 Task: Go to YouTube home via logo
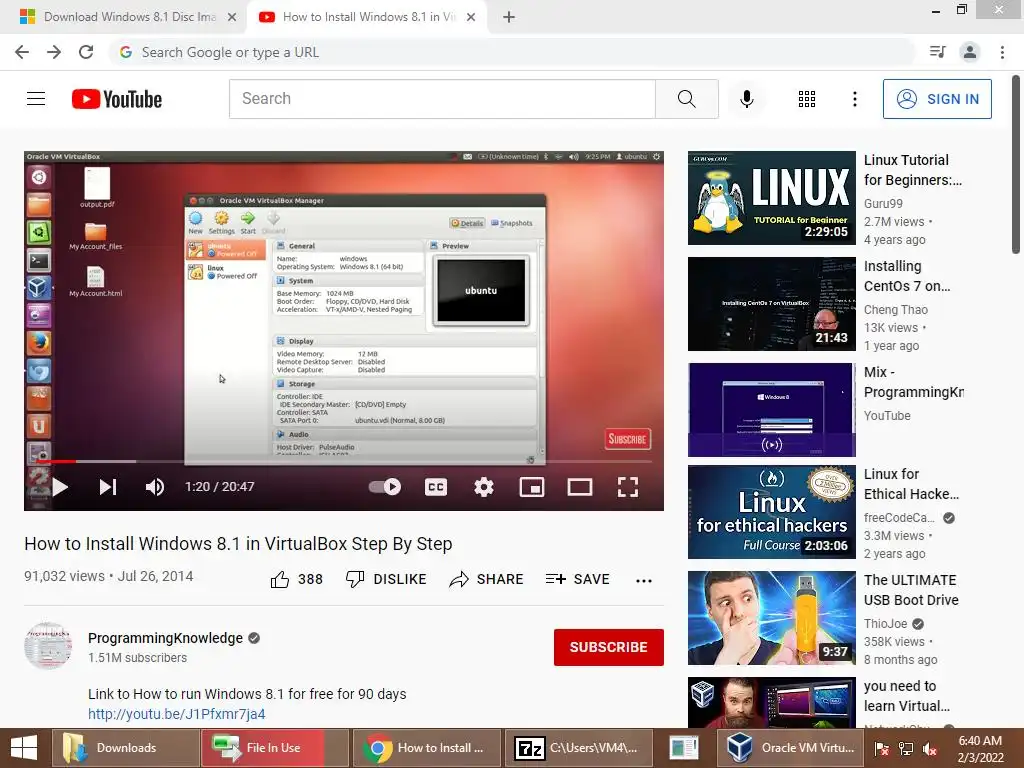tap(117, 99)
